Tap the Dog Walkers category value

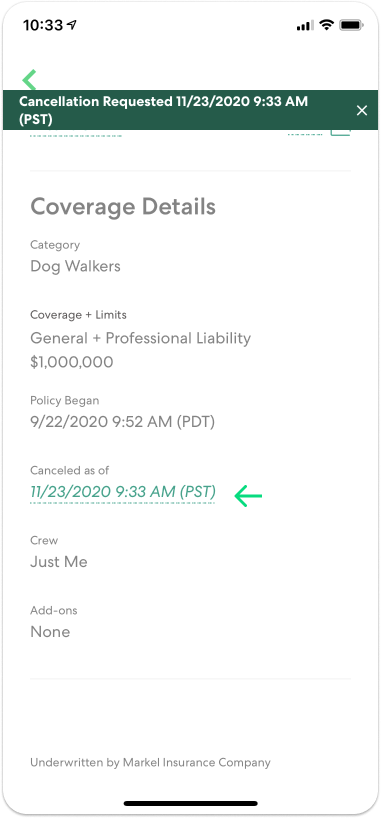(75, 266)
